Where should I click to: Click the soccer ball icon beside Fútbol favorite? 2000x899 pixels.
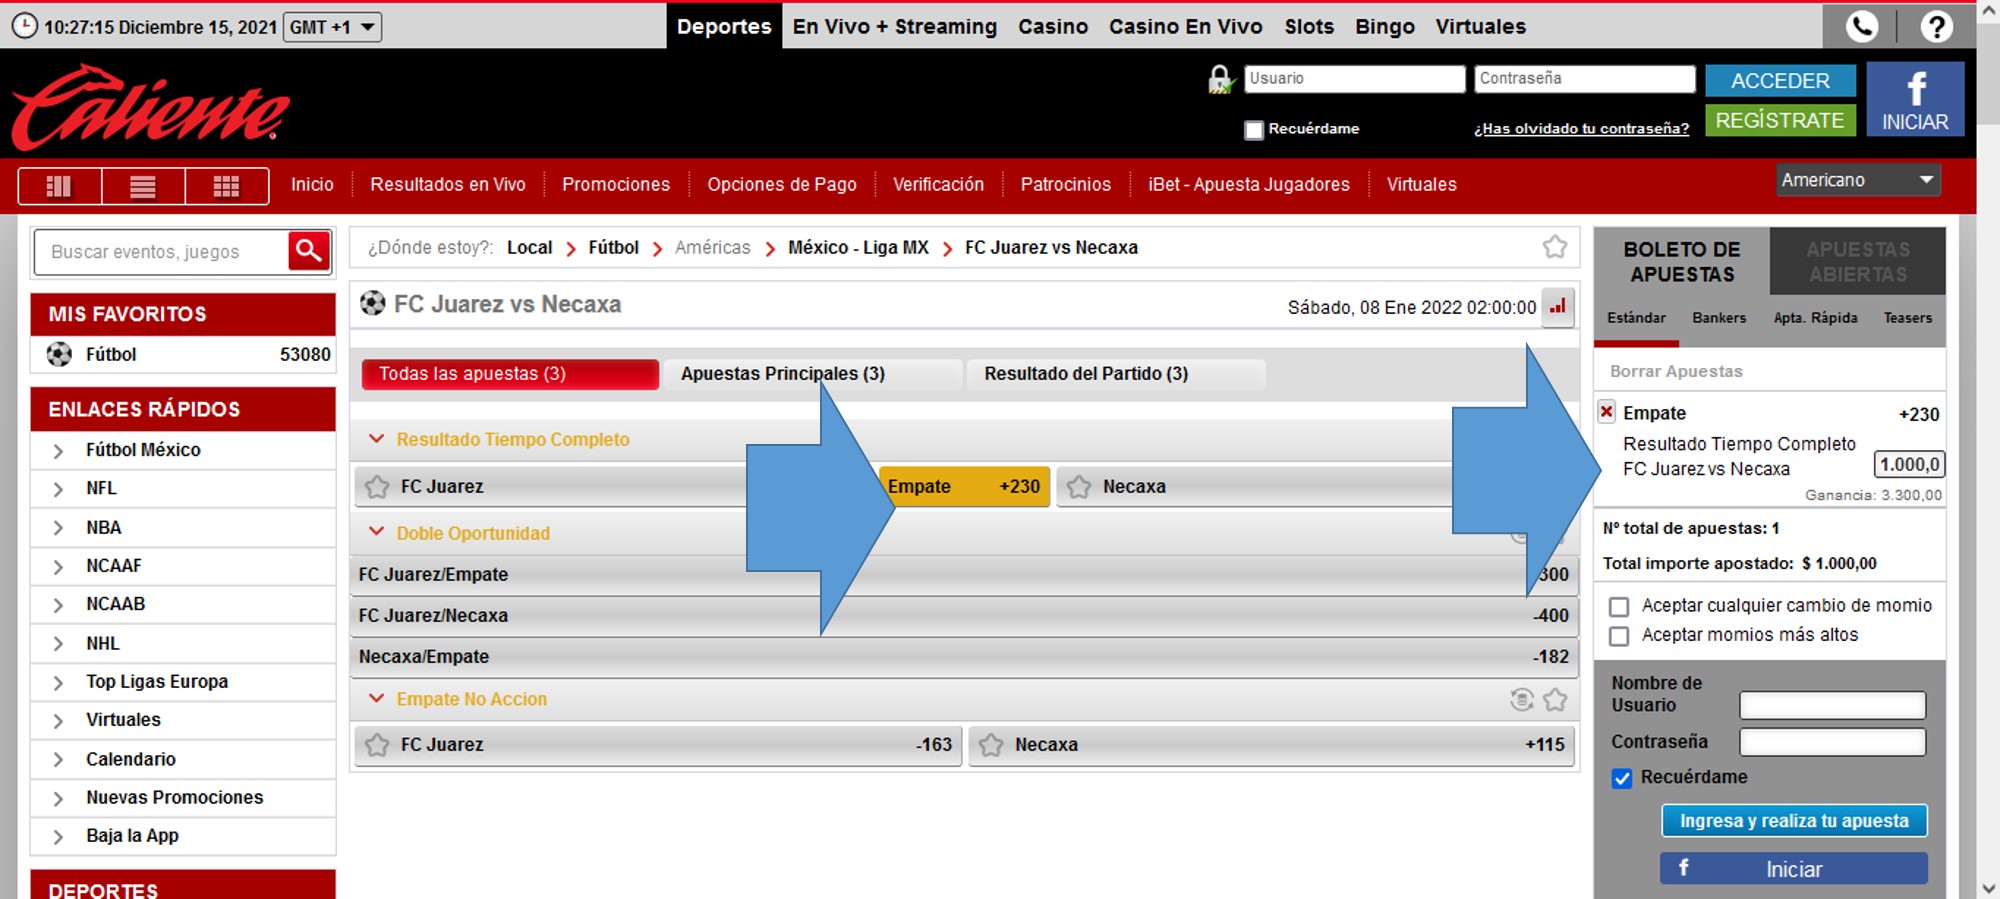tap(59, 354)
